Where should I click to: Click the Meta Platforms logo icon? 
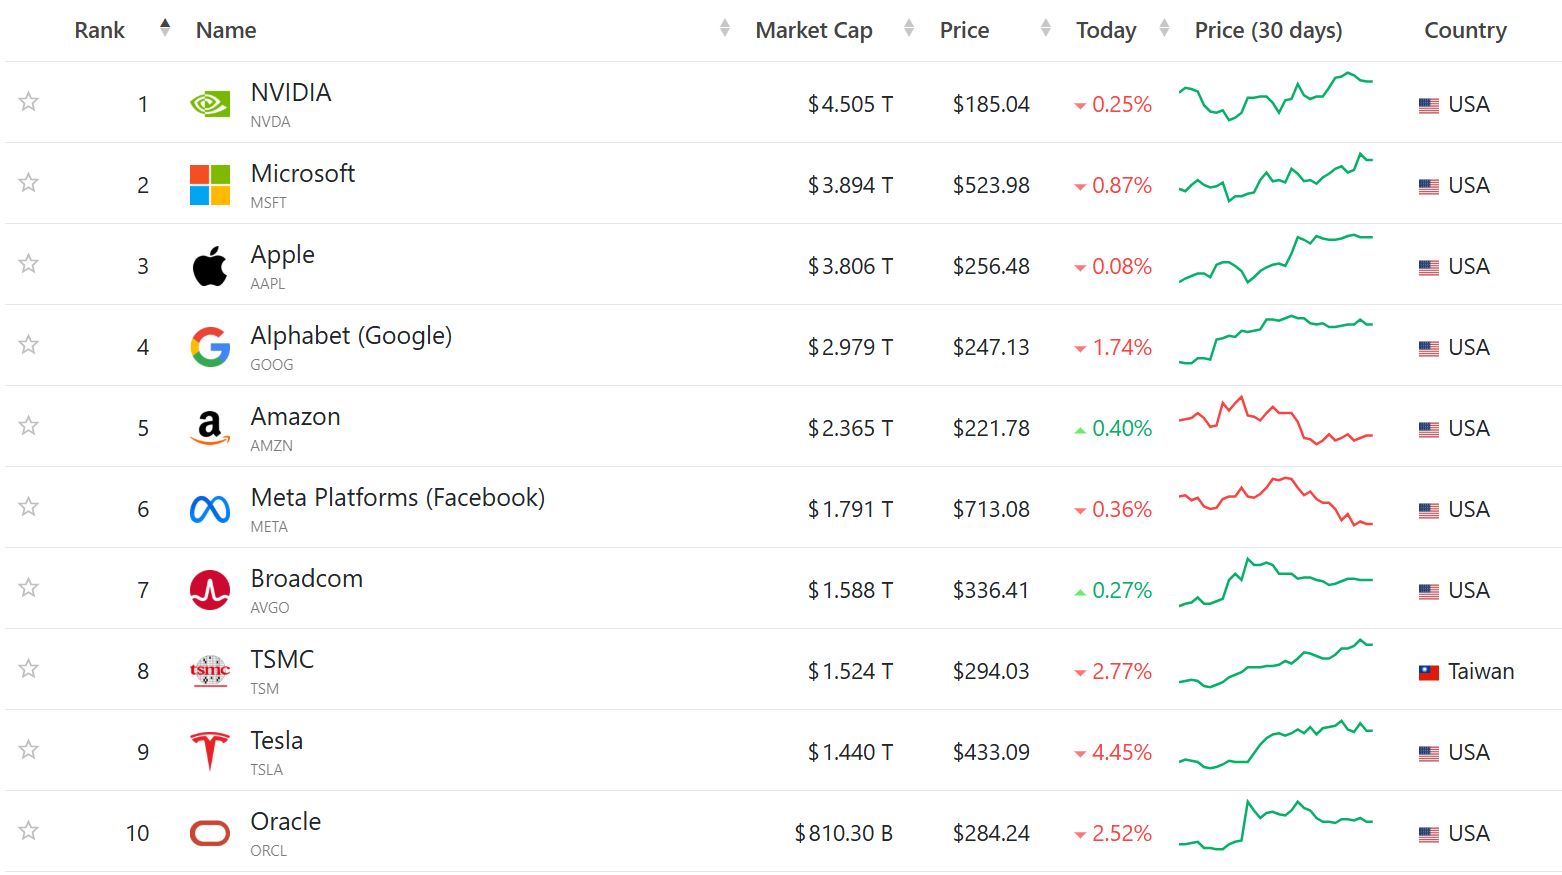point(210,509)
